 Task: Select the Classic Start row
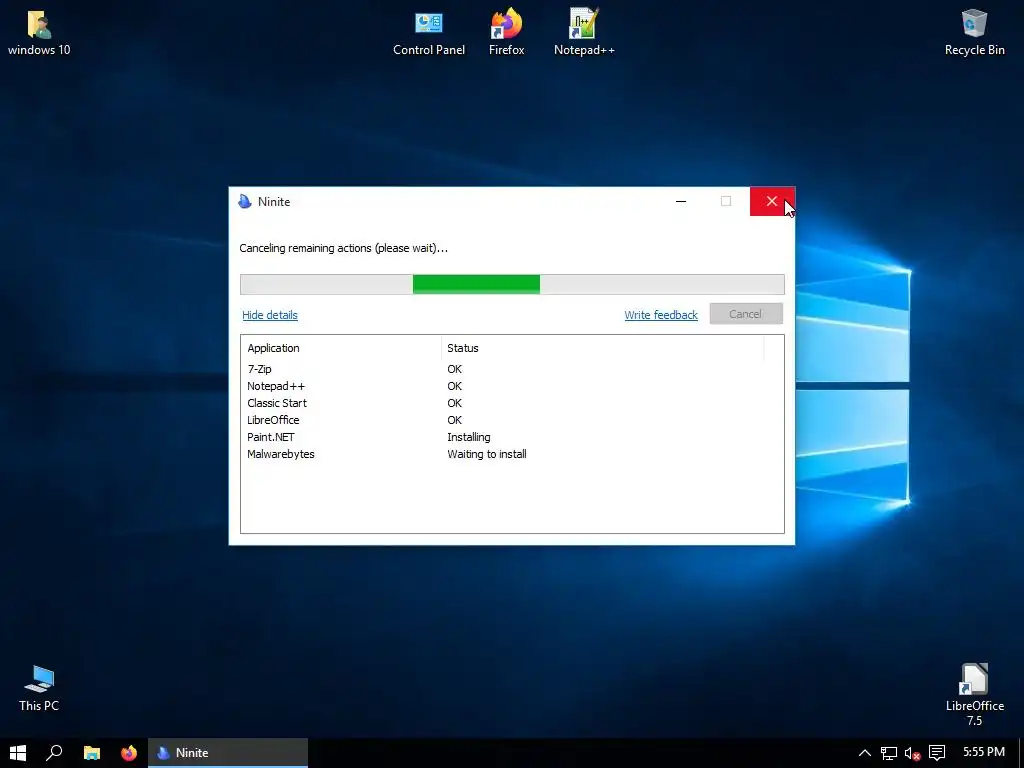[512, 403]
